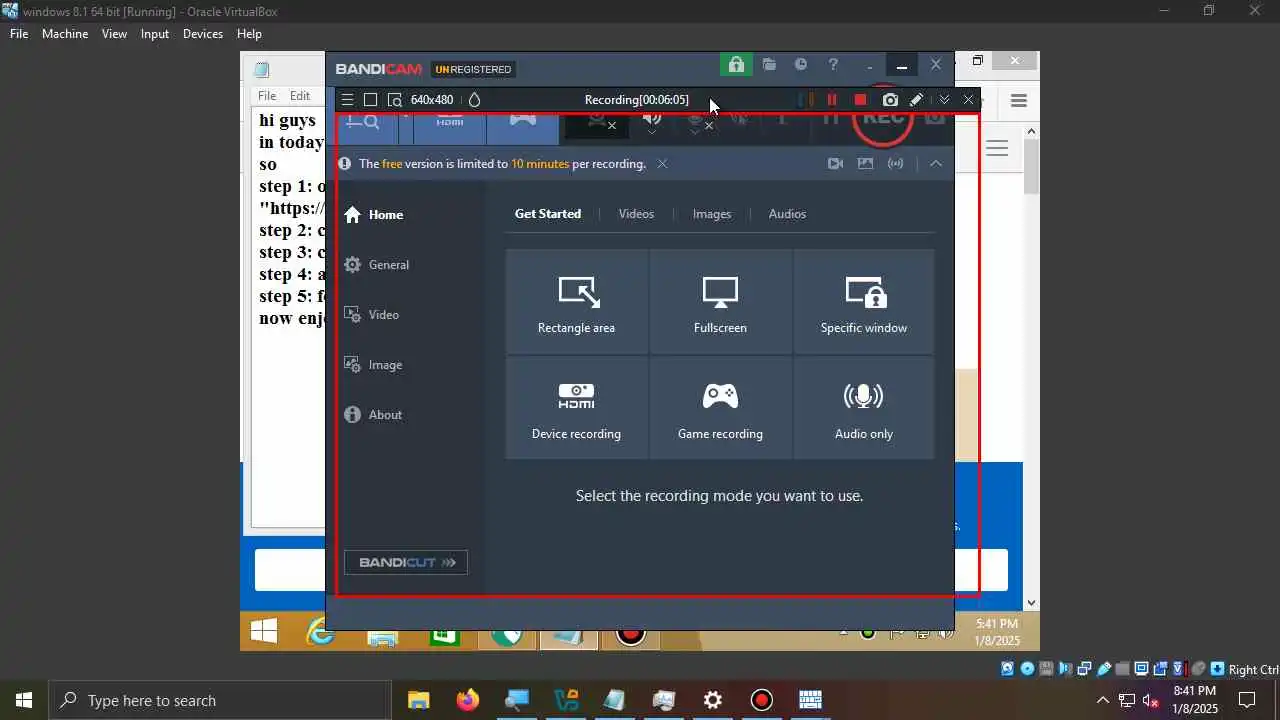Open the host notification center icon
Viewport: 1280px width, 720px height.
[1247, 700]
